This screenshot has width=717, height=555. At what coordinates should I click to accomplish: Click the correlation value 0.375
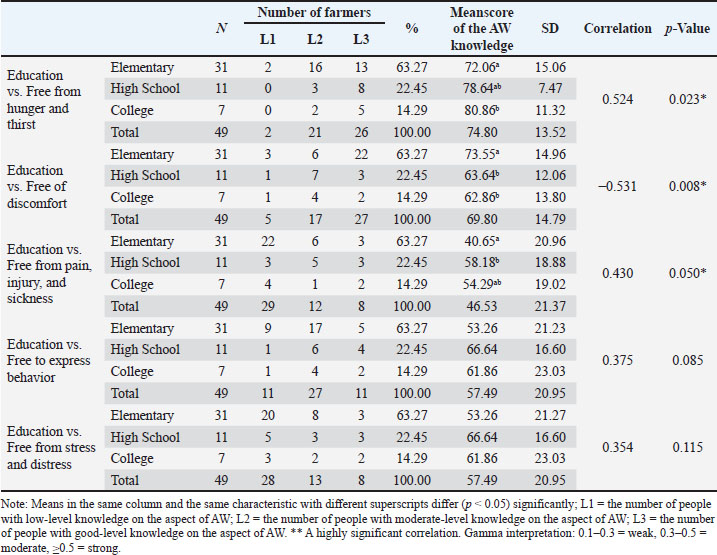click(616, 361)
